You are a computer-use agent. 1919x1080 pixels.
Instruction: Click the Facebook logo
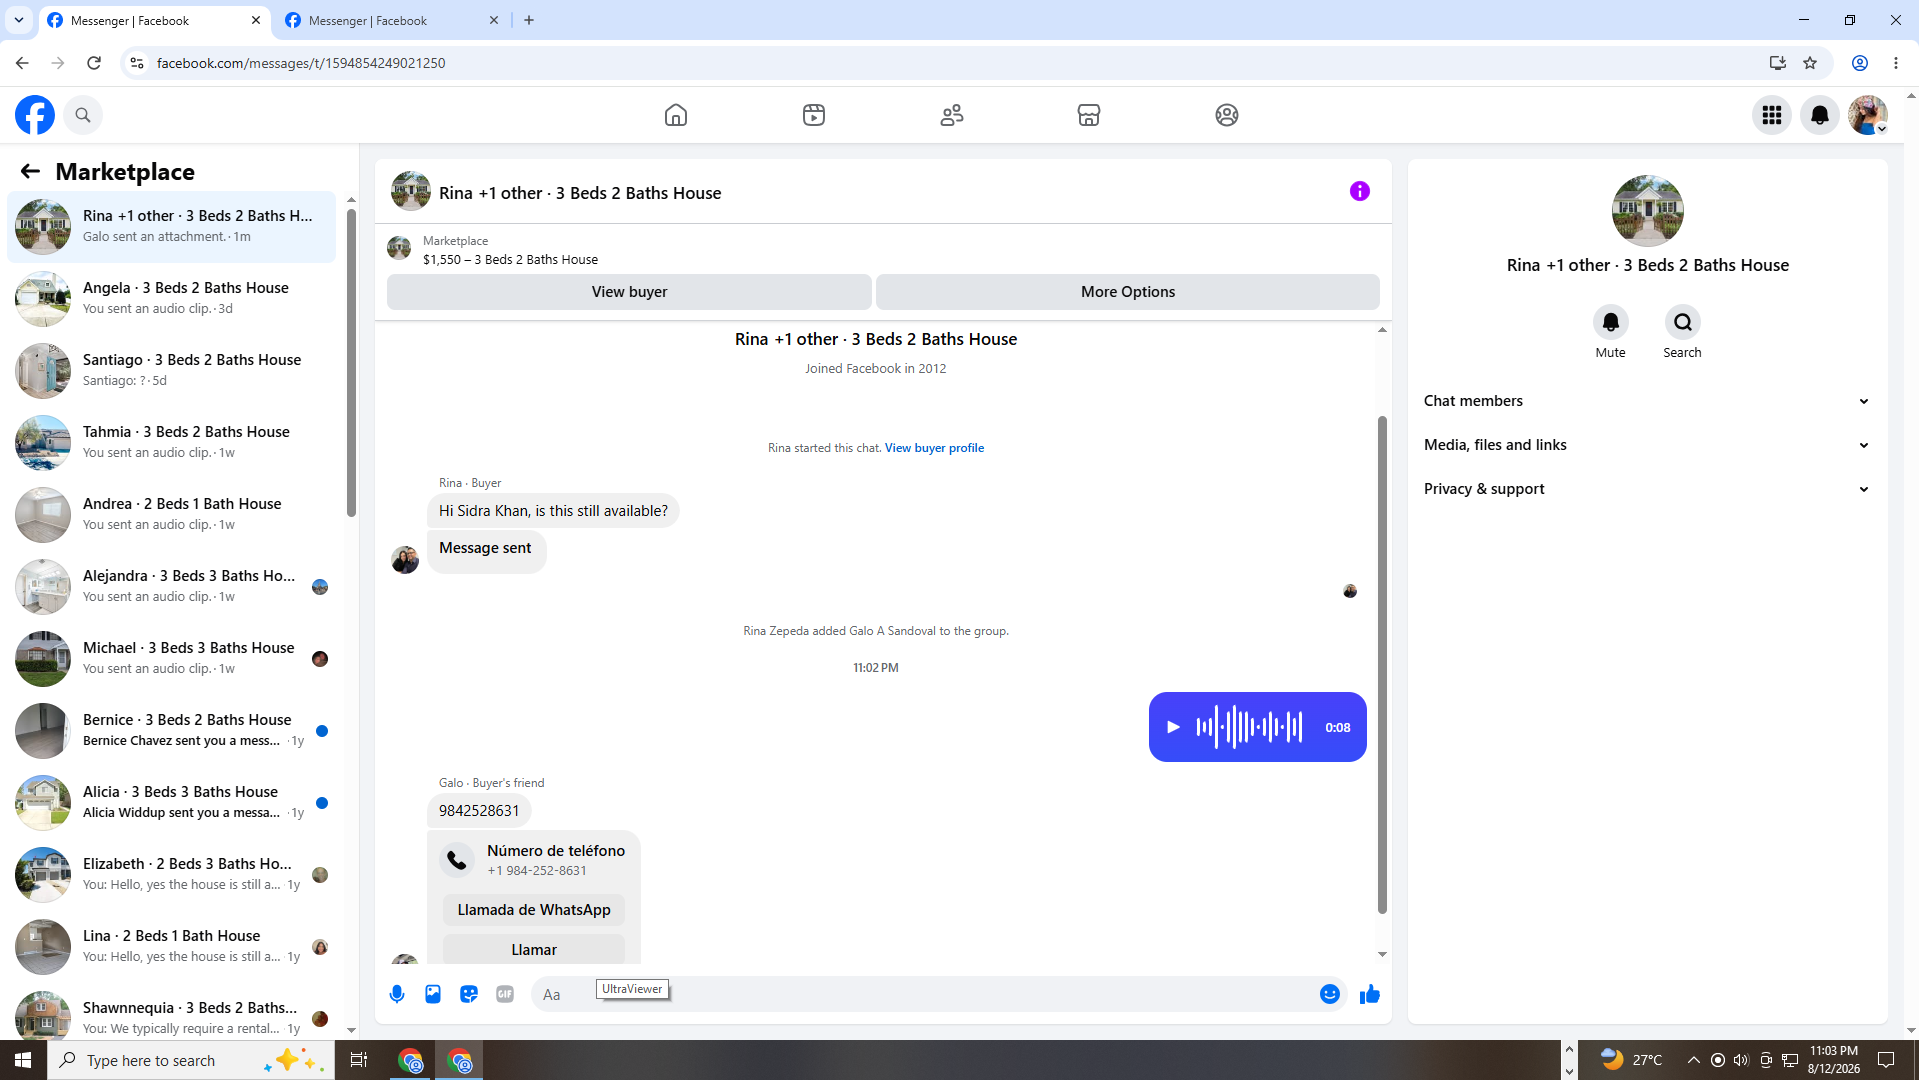(x=35, y=115)
